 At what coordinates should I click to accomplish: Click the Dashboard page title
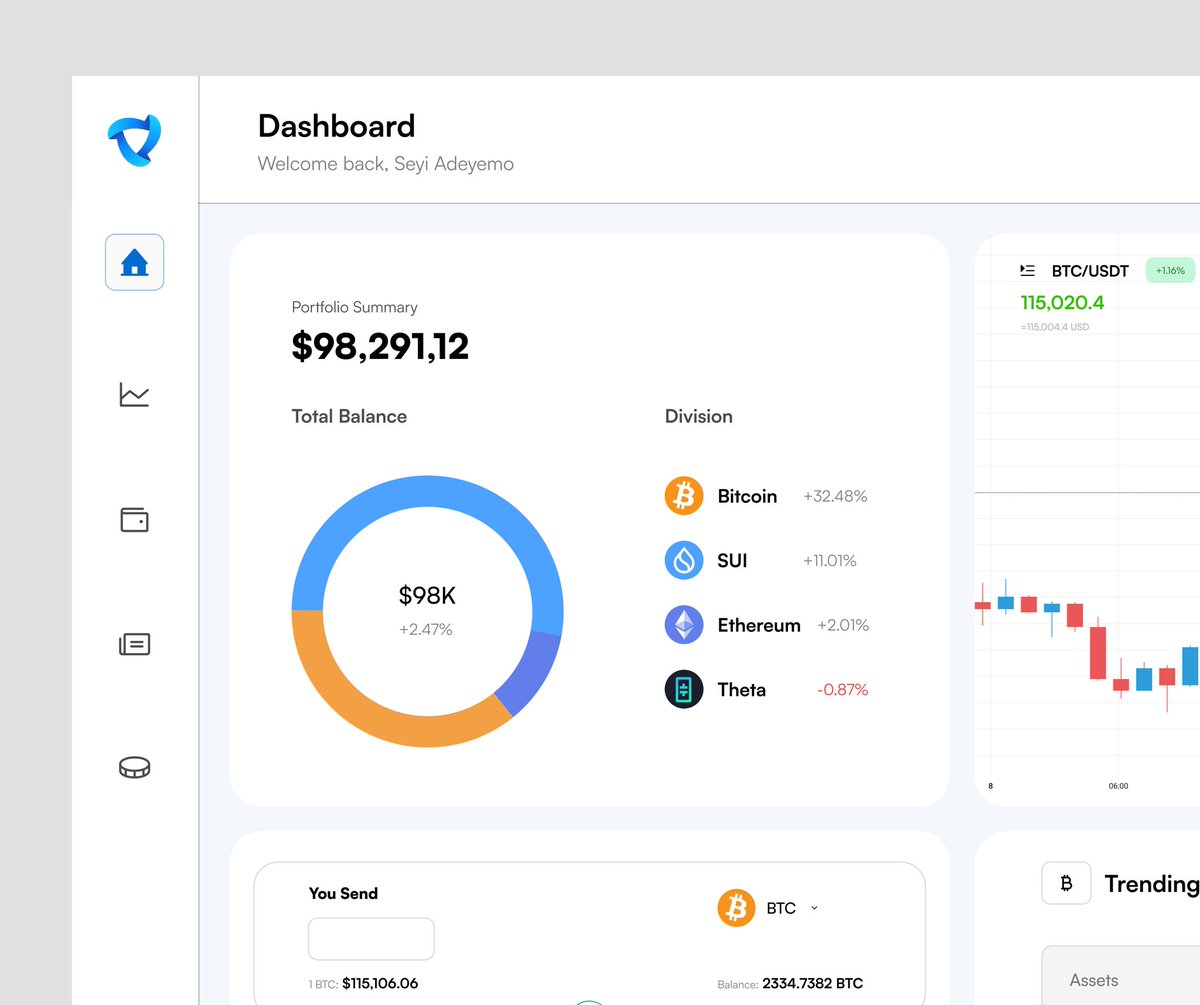336,126
